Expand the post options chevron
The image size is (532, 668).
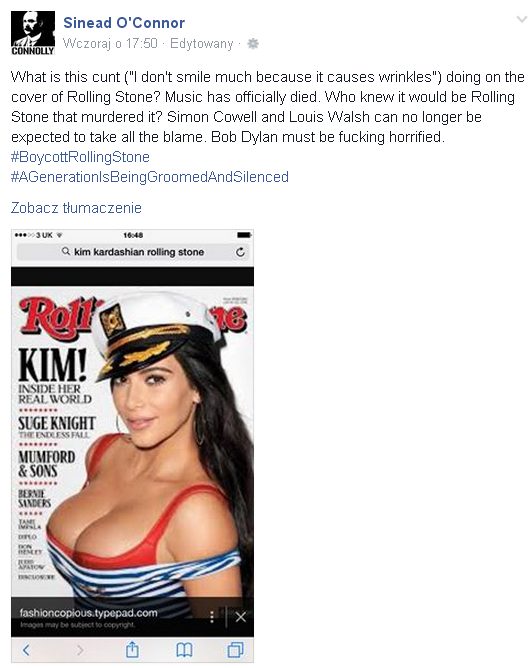click(x=521, y=19)
